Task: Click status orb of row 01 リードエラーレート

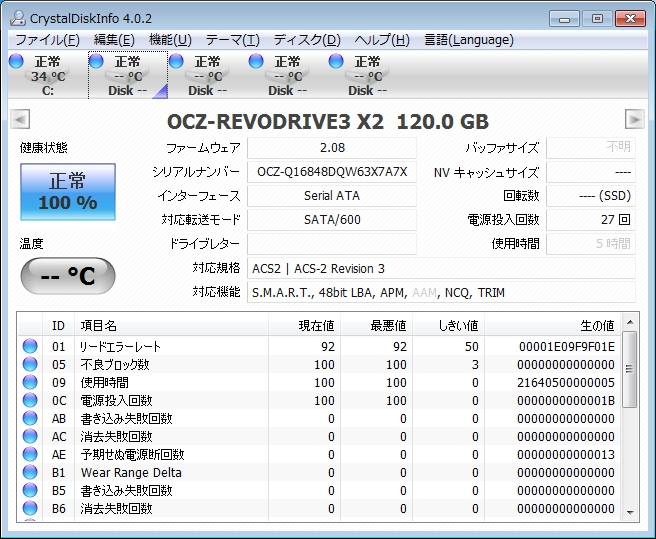Action: point(30,346)
